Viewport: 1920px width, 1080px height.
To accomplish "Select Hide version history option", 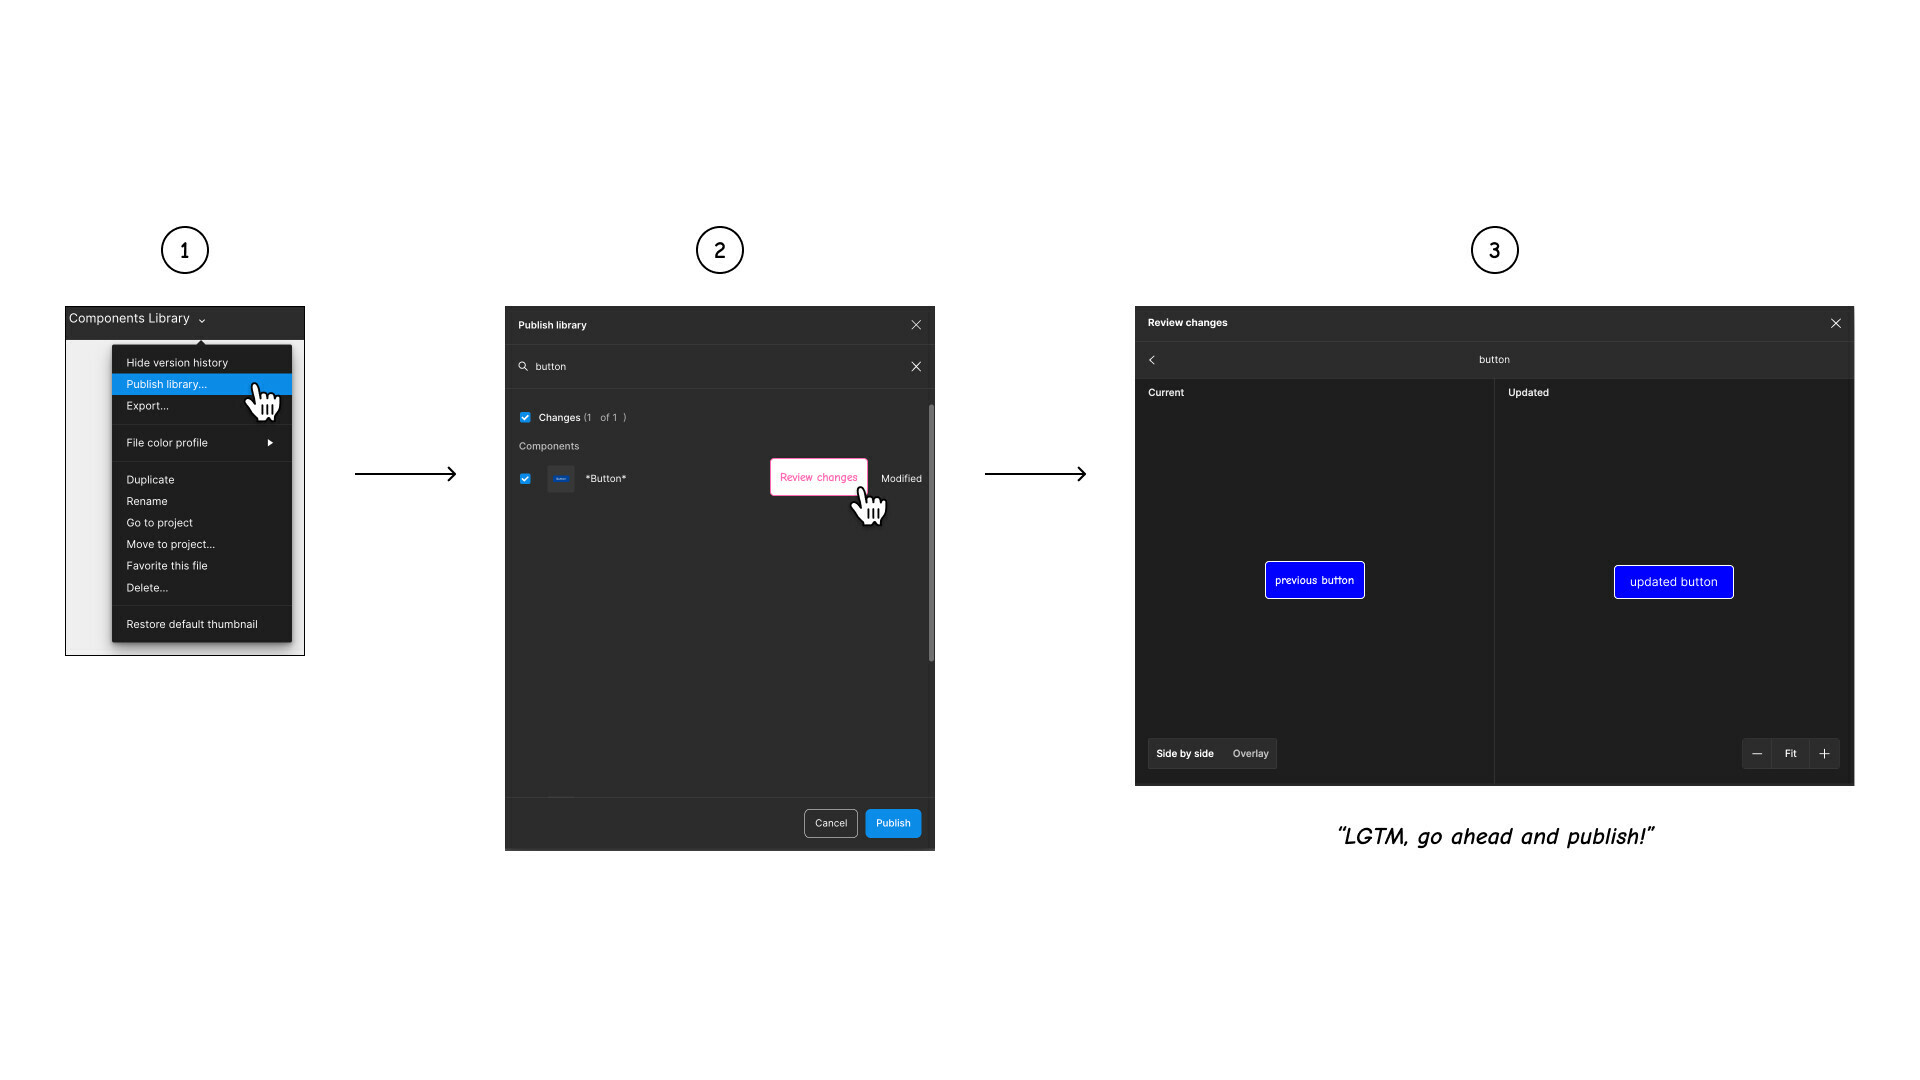I will [x=177, y=361].
